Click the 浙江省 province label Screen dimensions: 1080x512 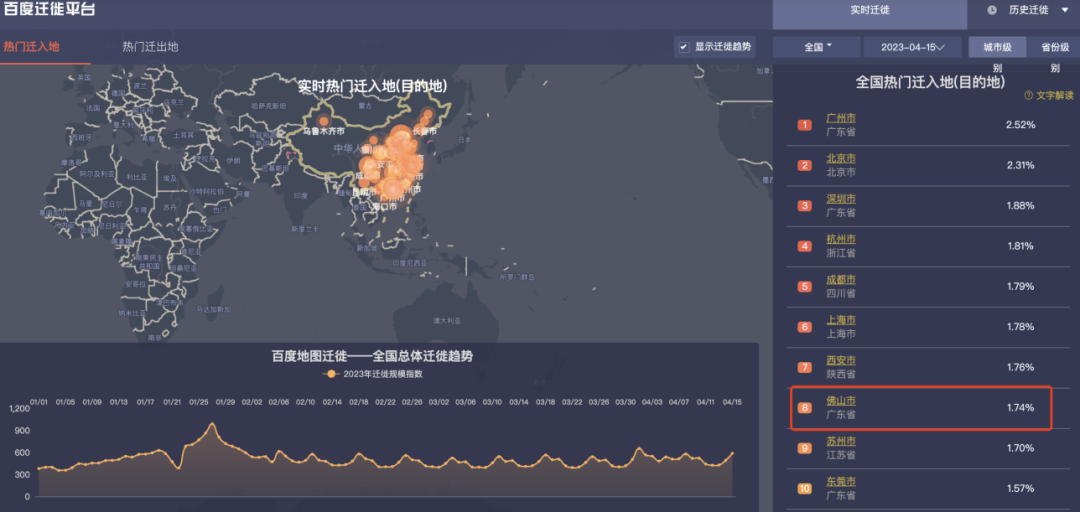pyautogui.click(x=841, y=254)
